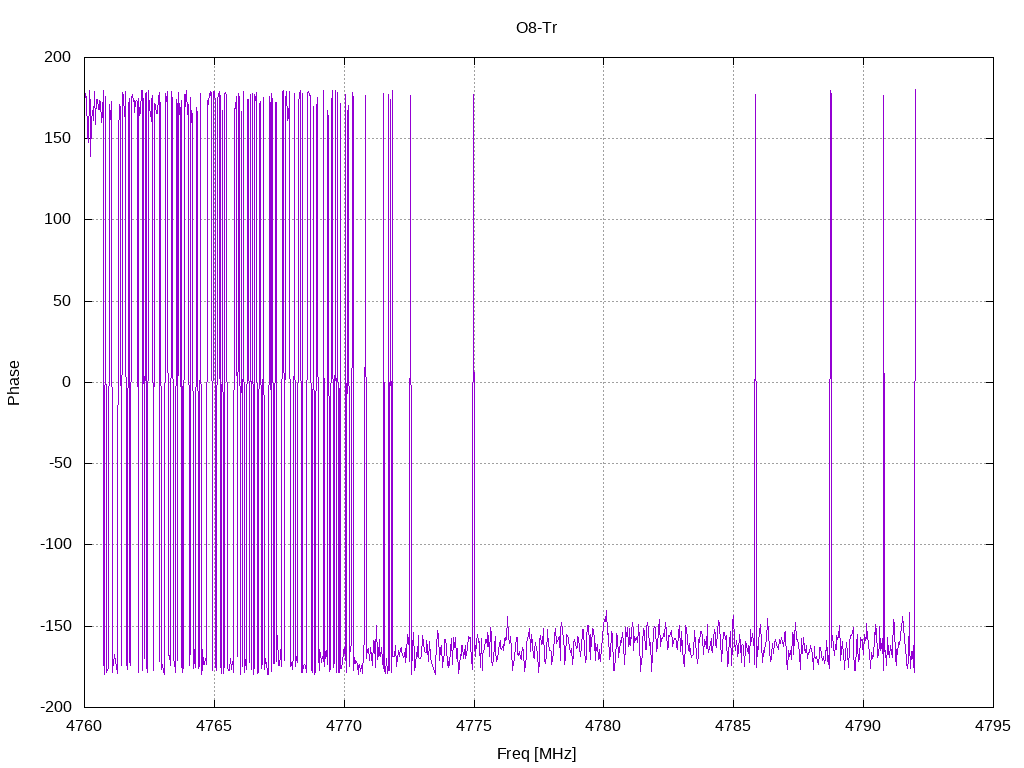Image resolution: width=1024 pixels, height=768 pixels.
Task: Click the 4790 x-axis tick label
Action: click(863, 726)
